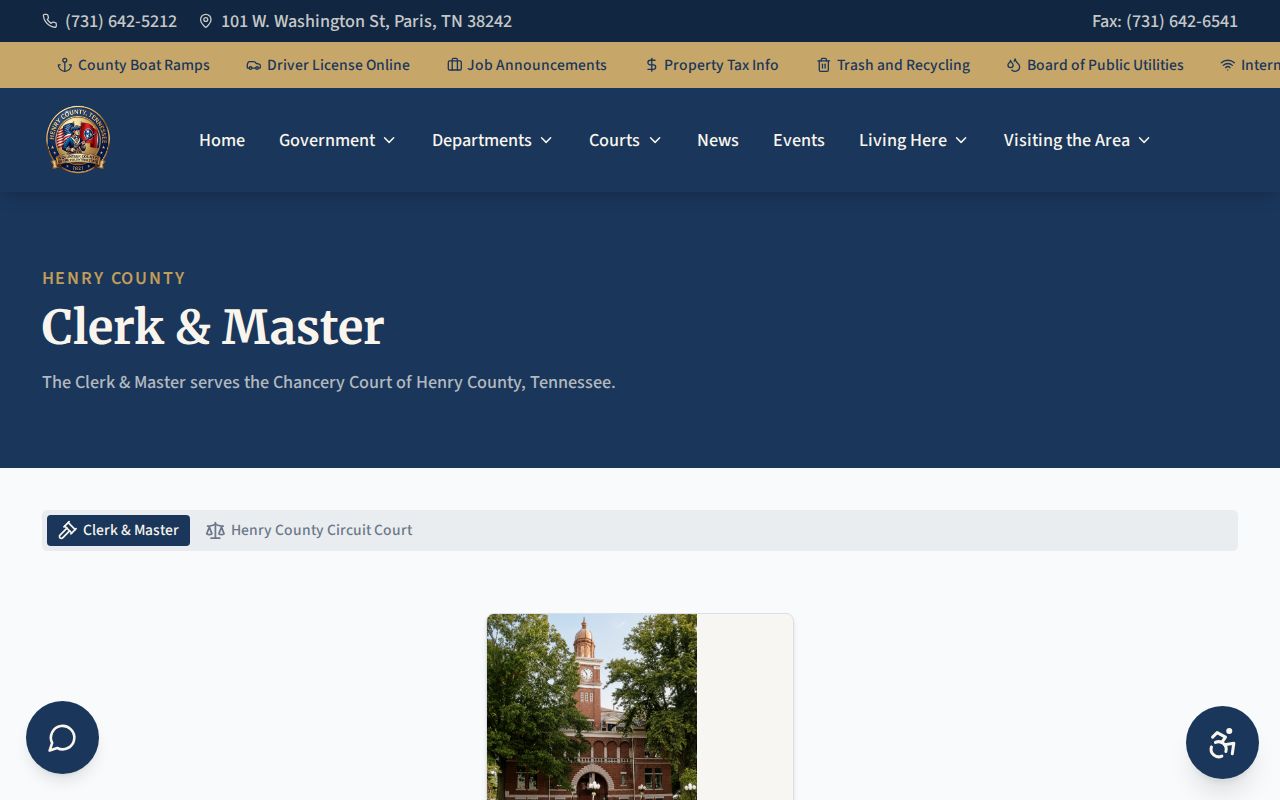This screenshot has height=800, width=1280.
Task: Click the briefcase icon for Job Announcements
Action: point(455,65)
